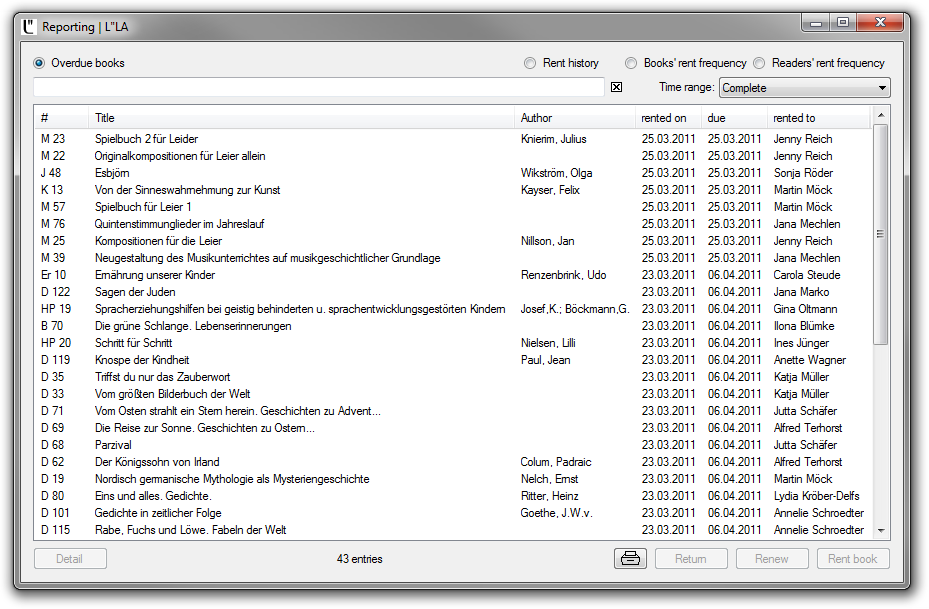929x609 pixels.
Task: Select the Overdue books radio button
Action: pyautogui.click(x=40, y=63)
